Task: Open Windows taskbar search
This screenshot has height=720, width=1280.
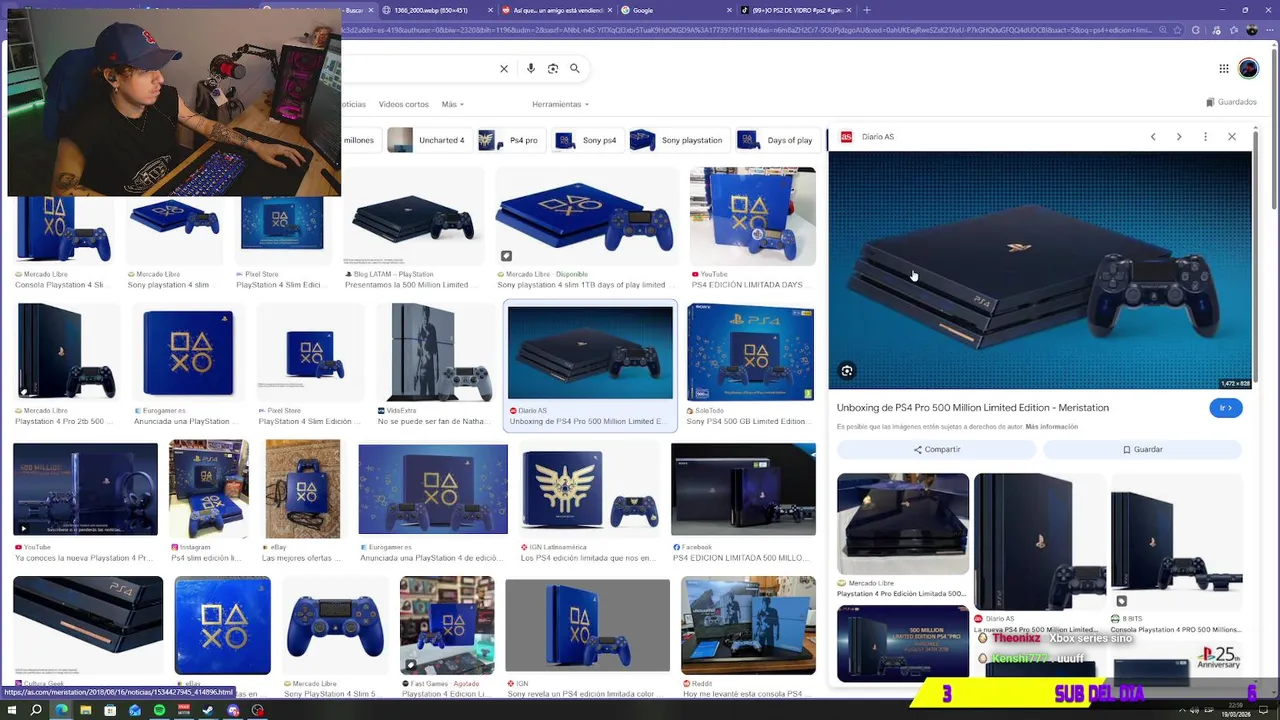Action: pyautogui.click(x=36, y=710)
